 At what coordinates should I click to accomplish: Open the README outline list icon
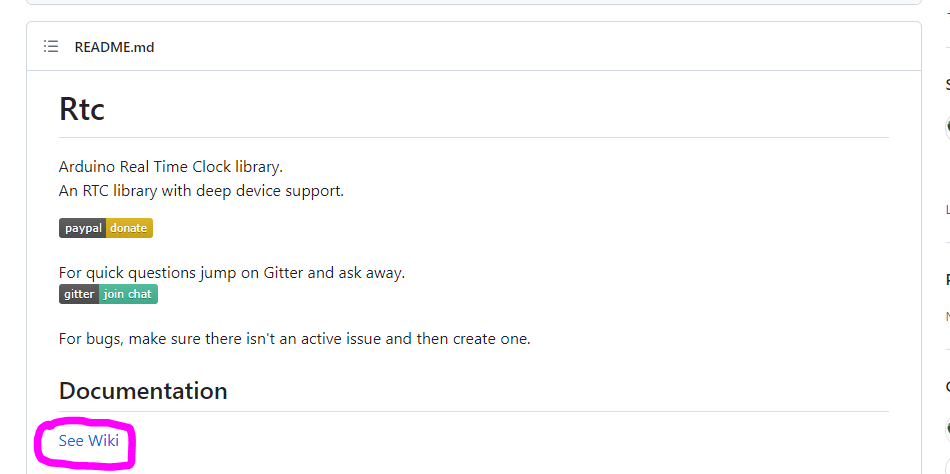(x=51, y=47)
